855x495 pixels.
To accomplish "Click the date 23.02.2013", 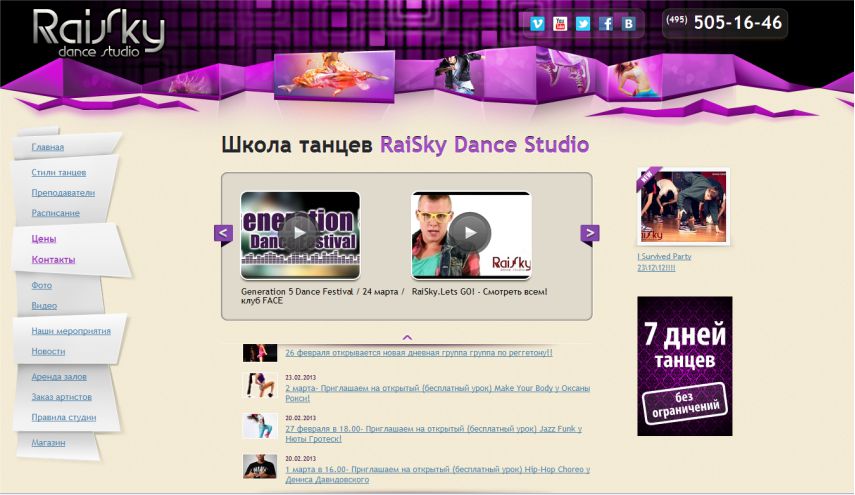I will [300, 377].
